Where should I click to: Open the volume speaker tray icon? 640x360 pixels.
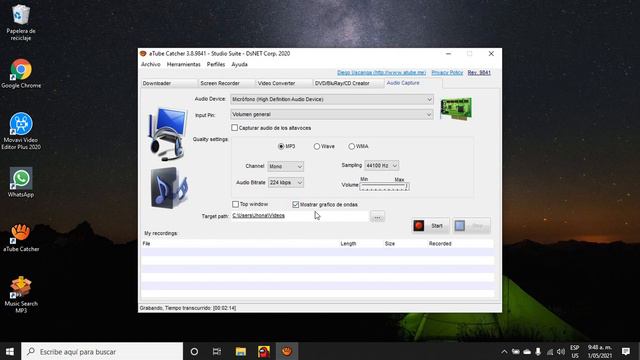pyautogui.click(x=561, y=351)
